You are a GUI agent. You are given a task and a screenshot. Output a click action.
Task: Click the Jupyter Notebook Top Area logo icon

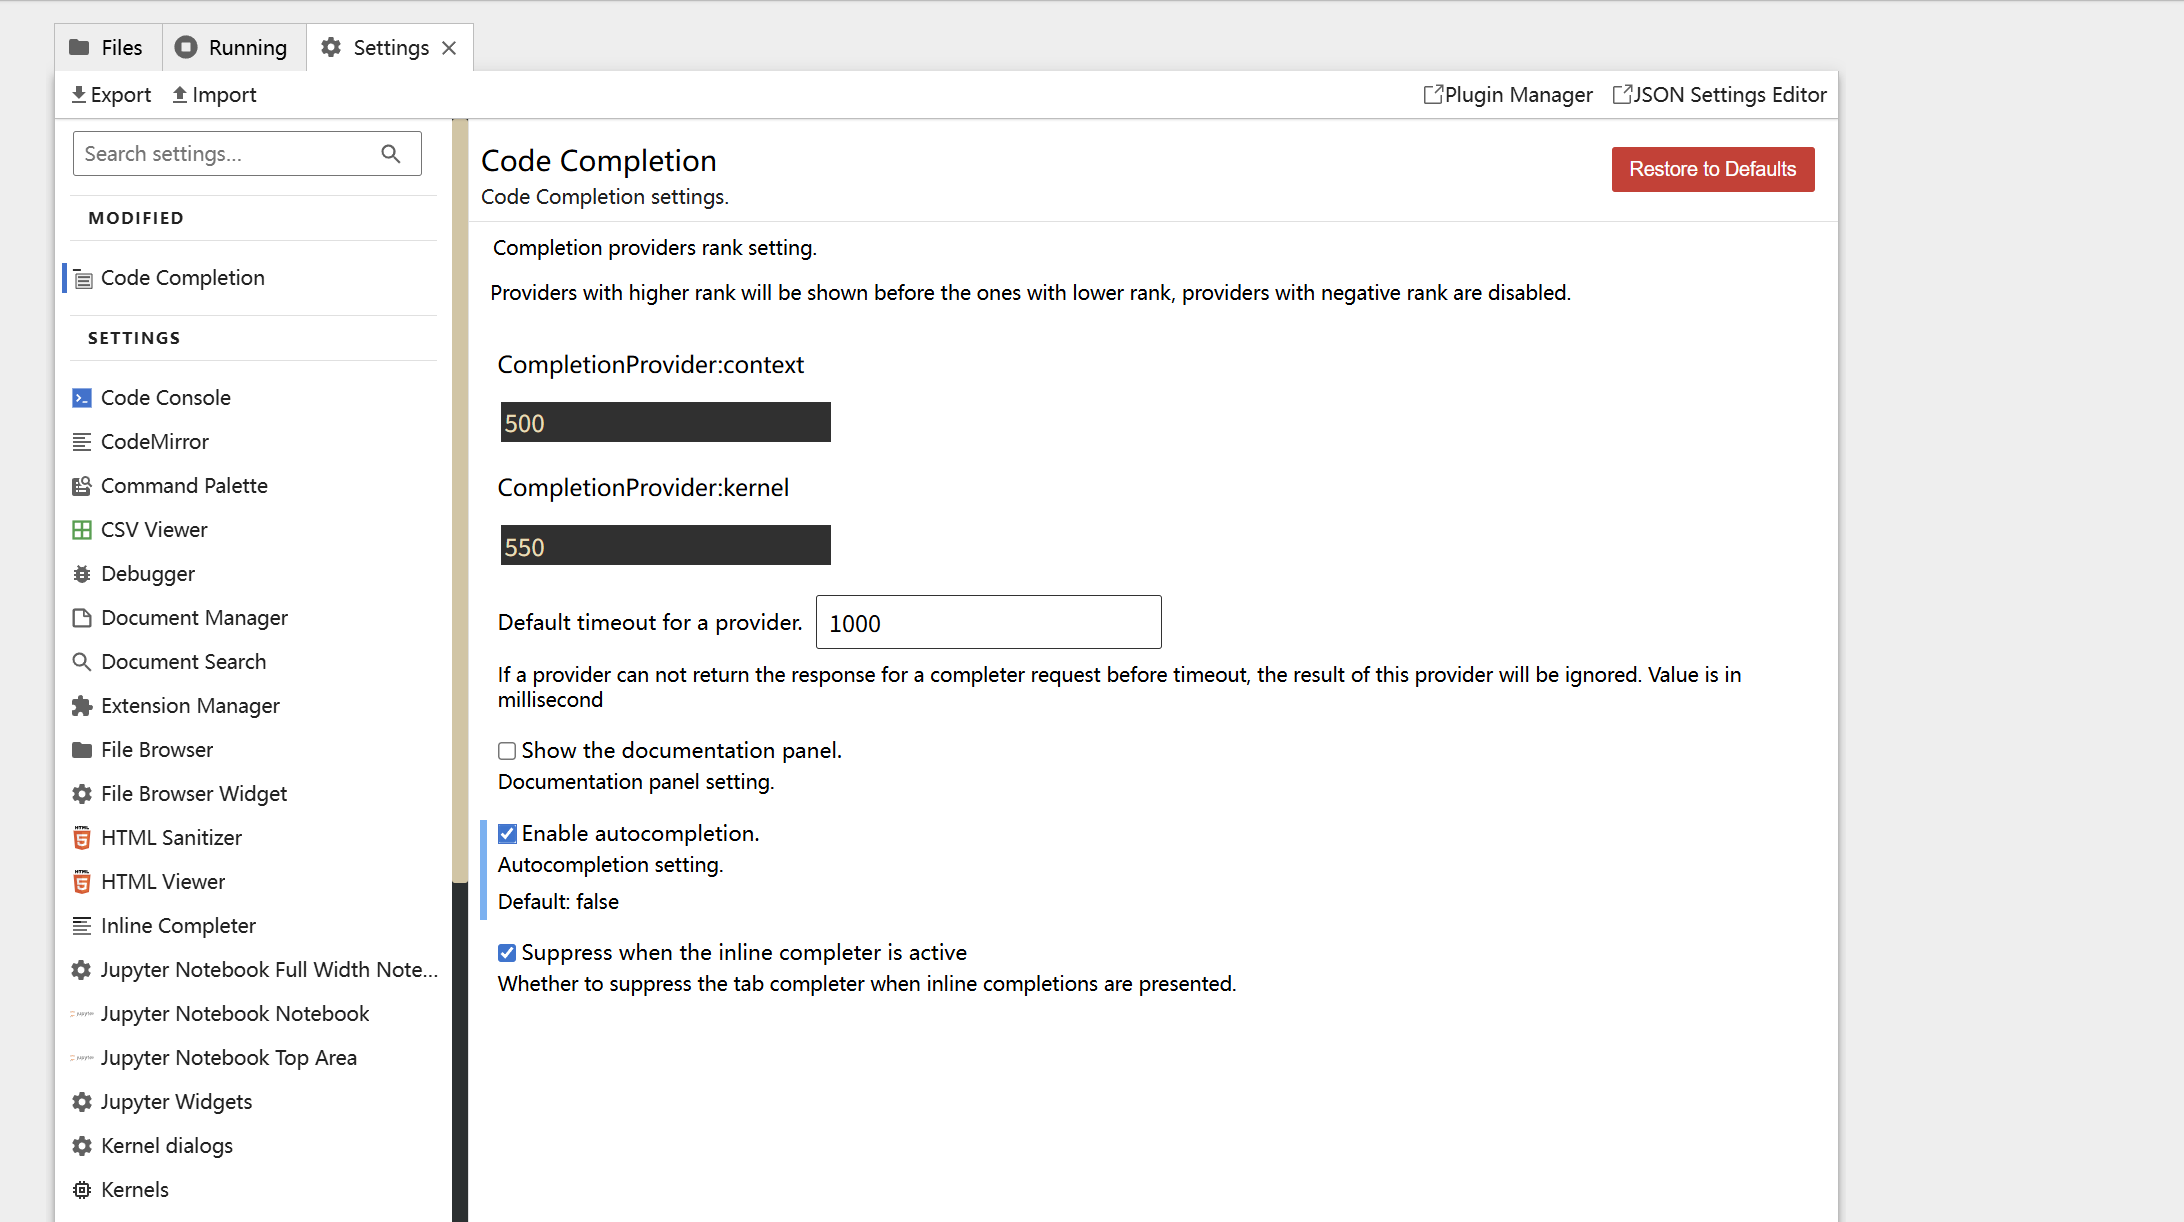coord(82,1058)
